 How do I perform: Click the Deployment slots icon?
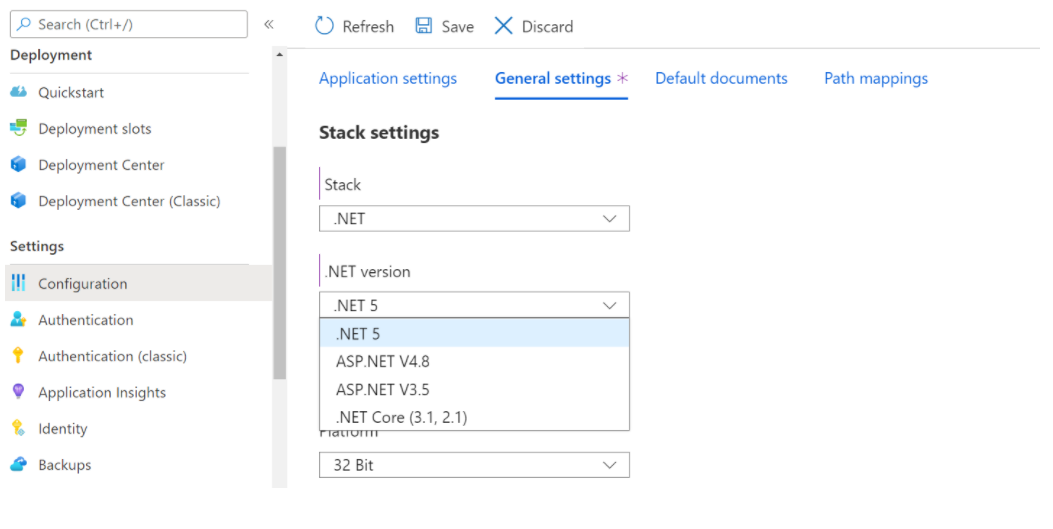pos(18,129)
